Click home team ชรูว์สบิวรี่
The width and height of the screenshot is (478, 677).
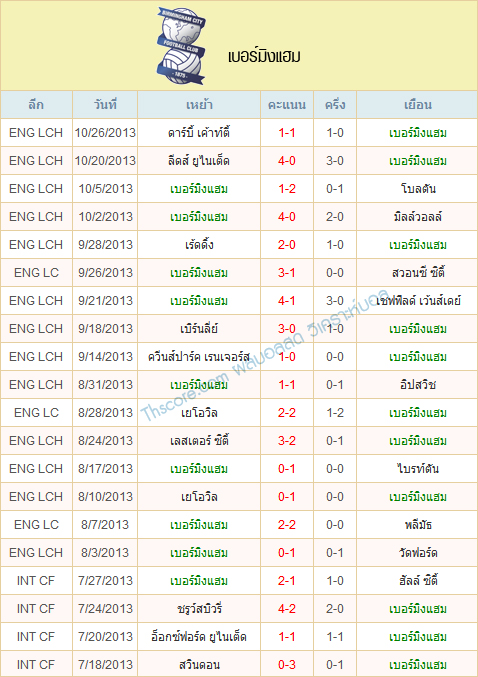tap(199, 609)
